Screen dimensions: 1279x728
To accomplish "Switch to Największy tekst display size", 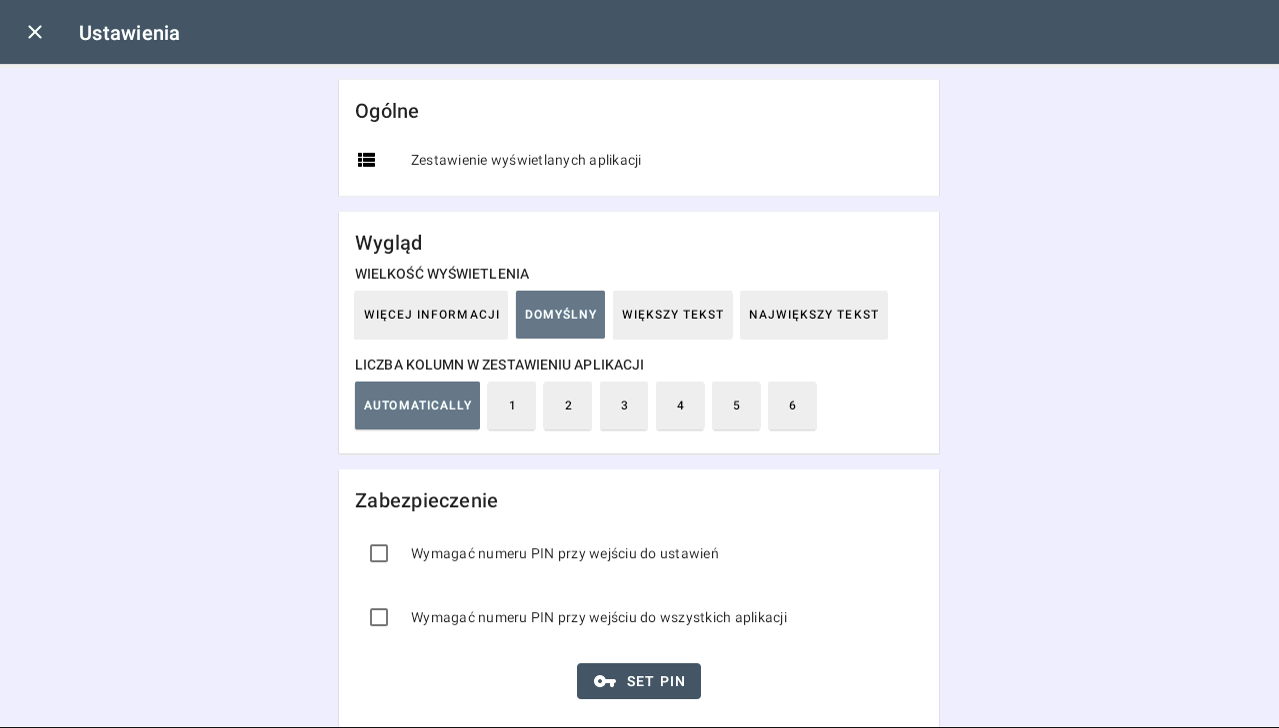I will (814, 315).
